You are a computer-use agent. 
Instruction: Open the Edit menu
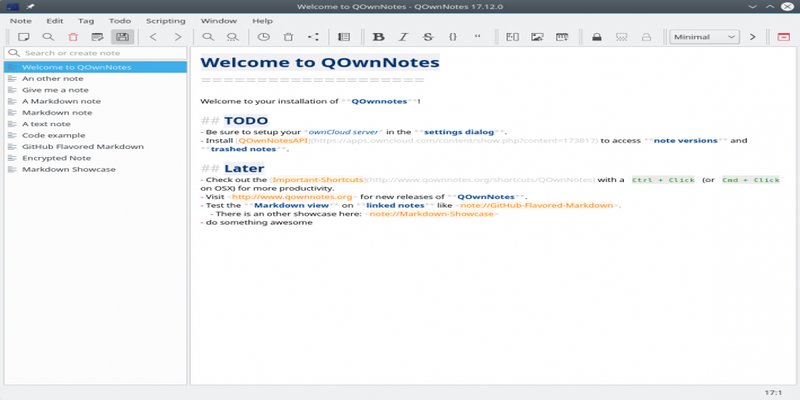point(55,21)
